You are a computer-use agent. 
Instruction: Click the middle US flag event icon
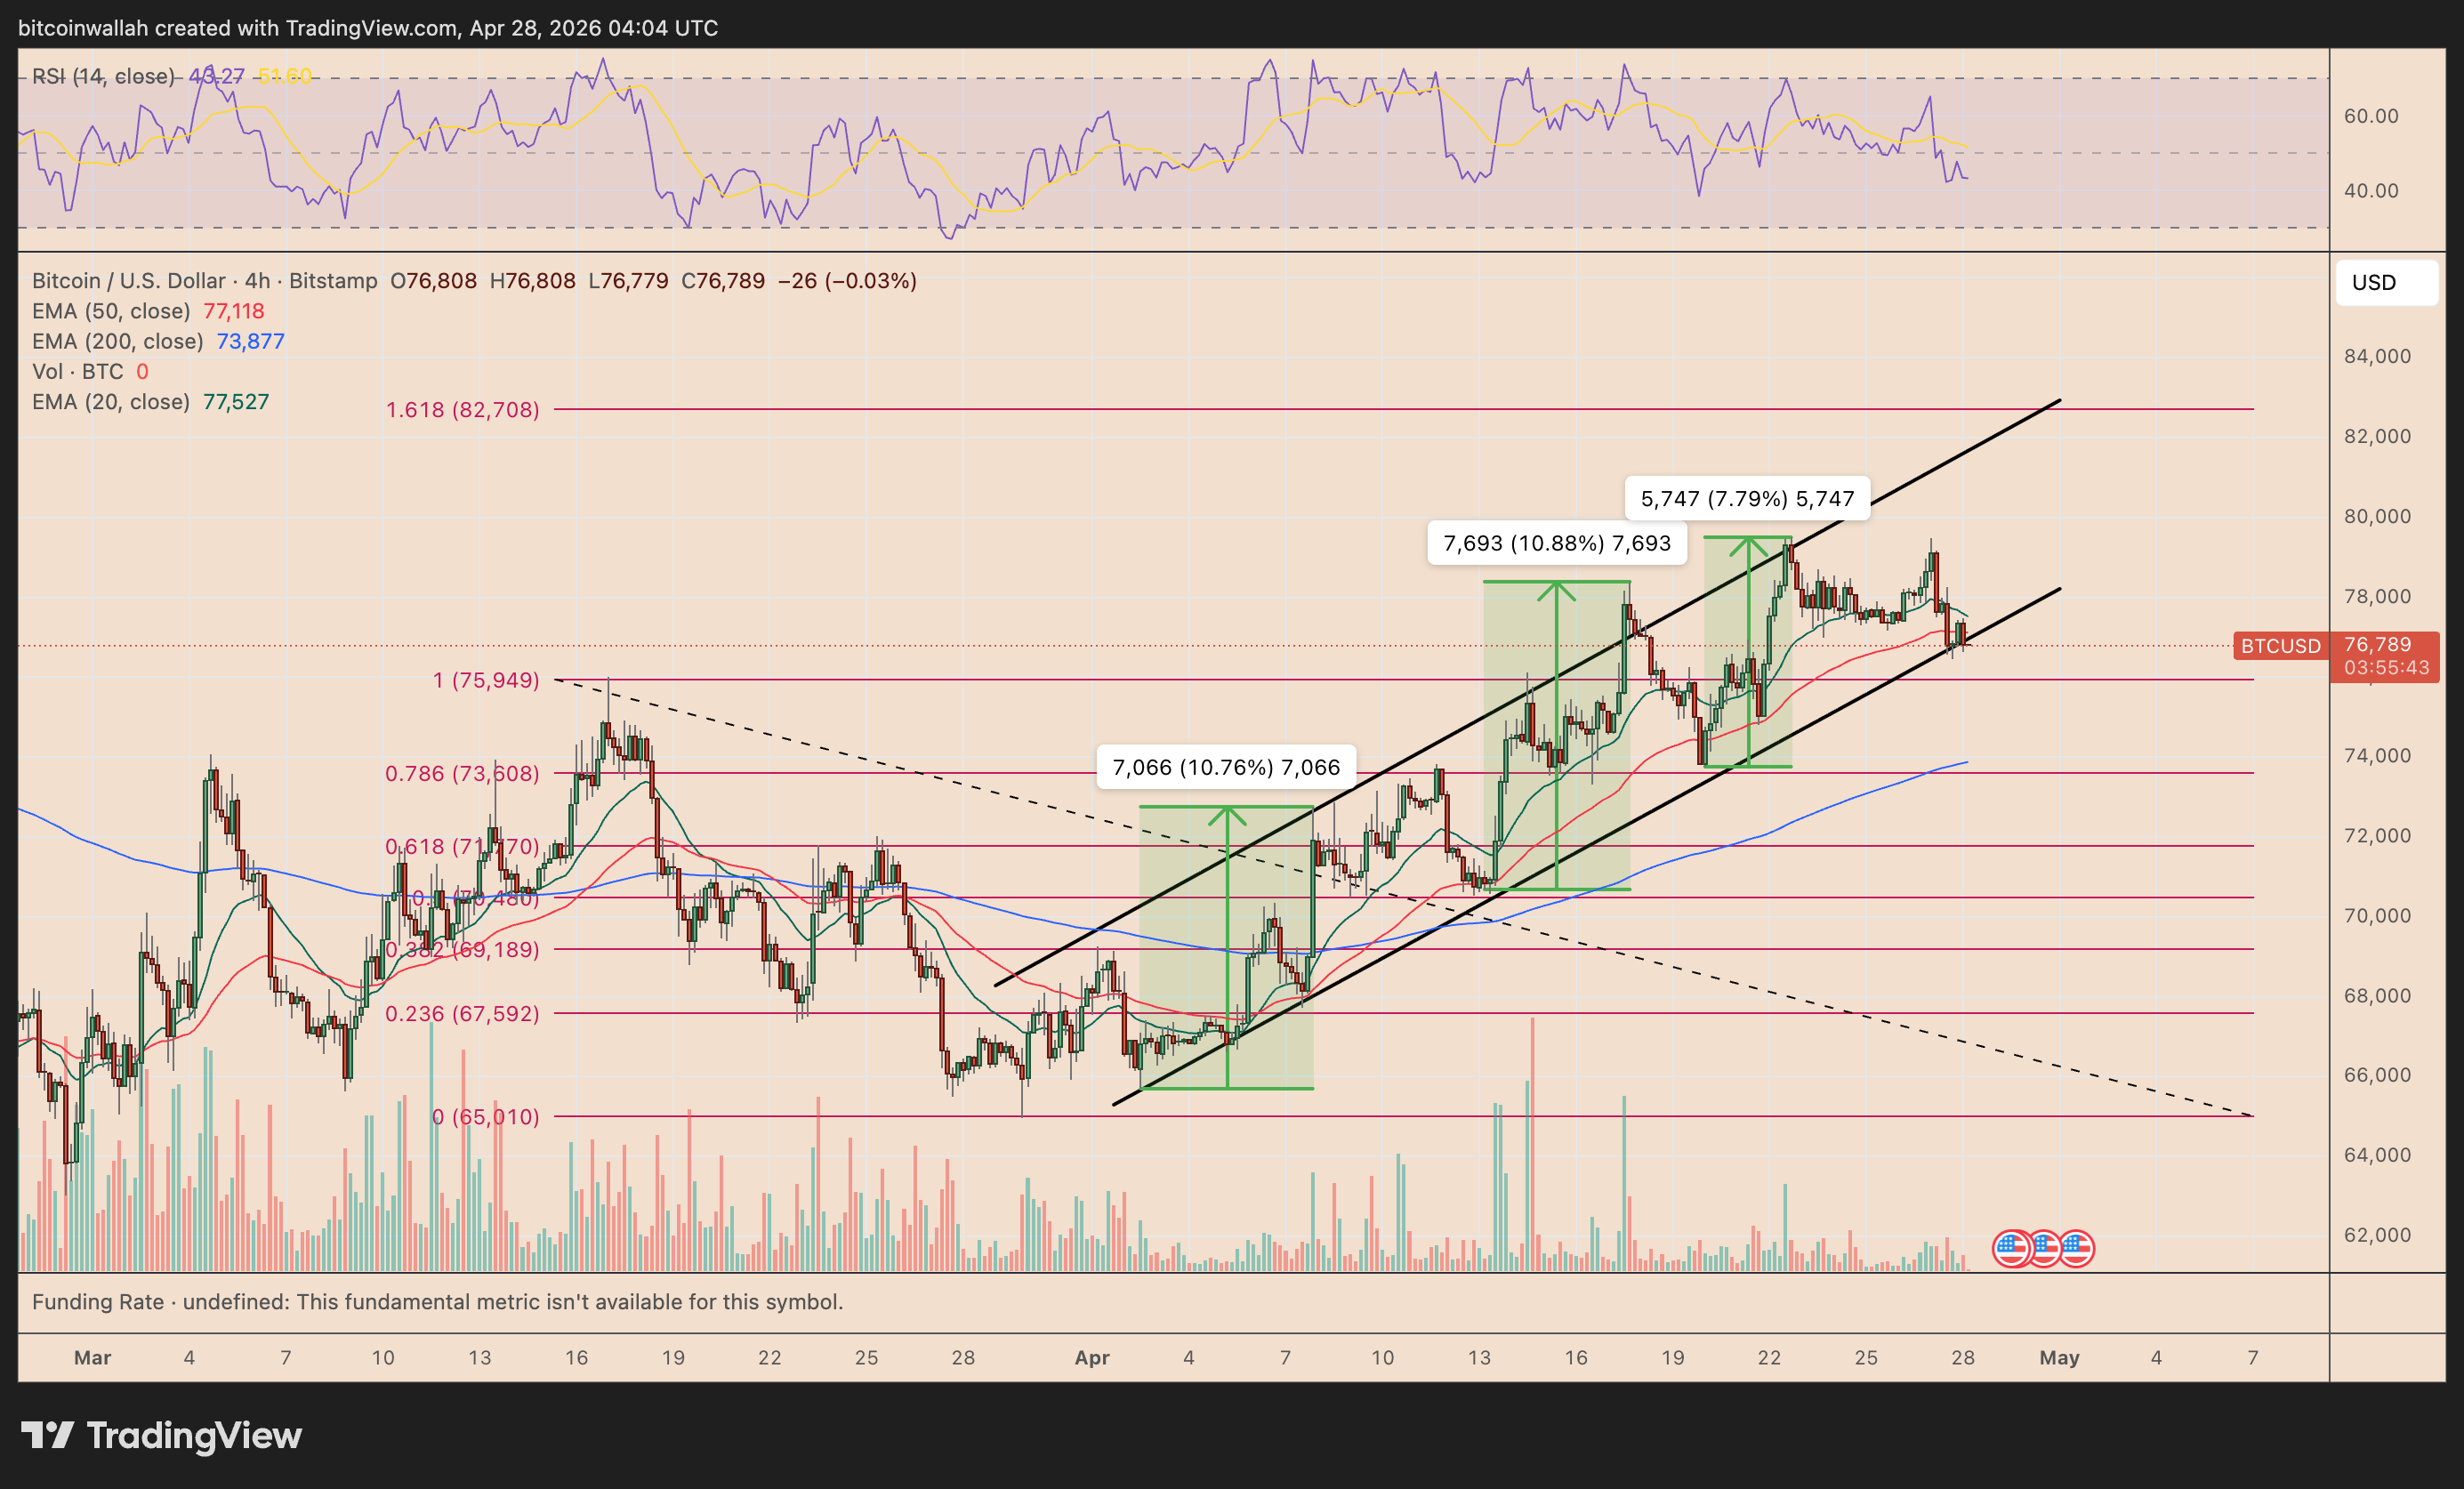point(2044,1248)
